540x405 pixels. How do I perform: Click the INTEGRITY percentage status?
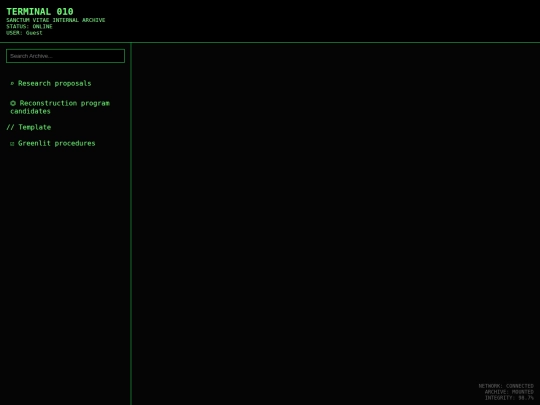(x=509, y=398)
